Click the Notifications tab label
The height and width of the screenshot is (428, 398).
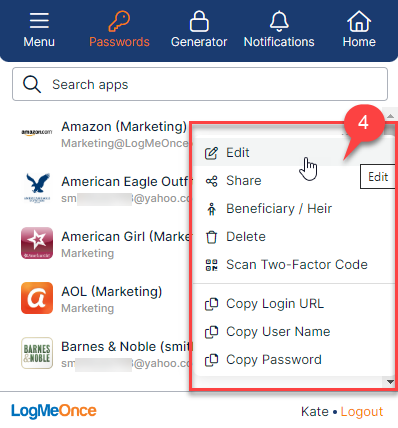pos(279,42)
